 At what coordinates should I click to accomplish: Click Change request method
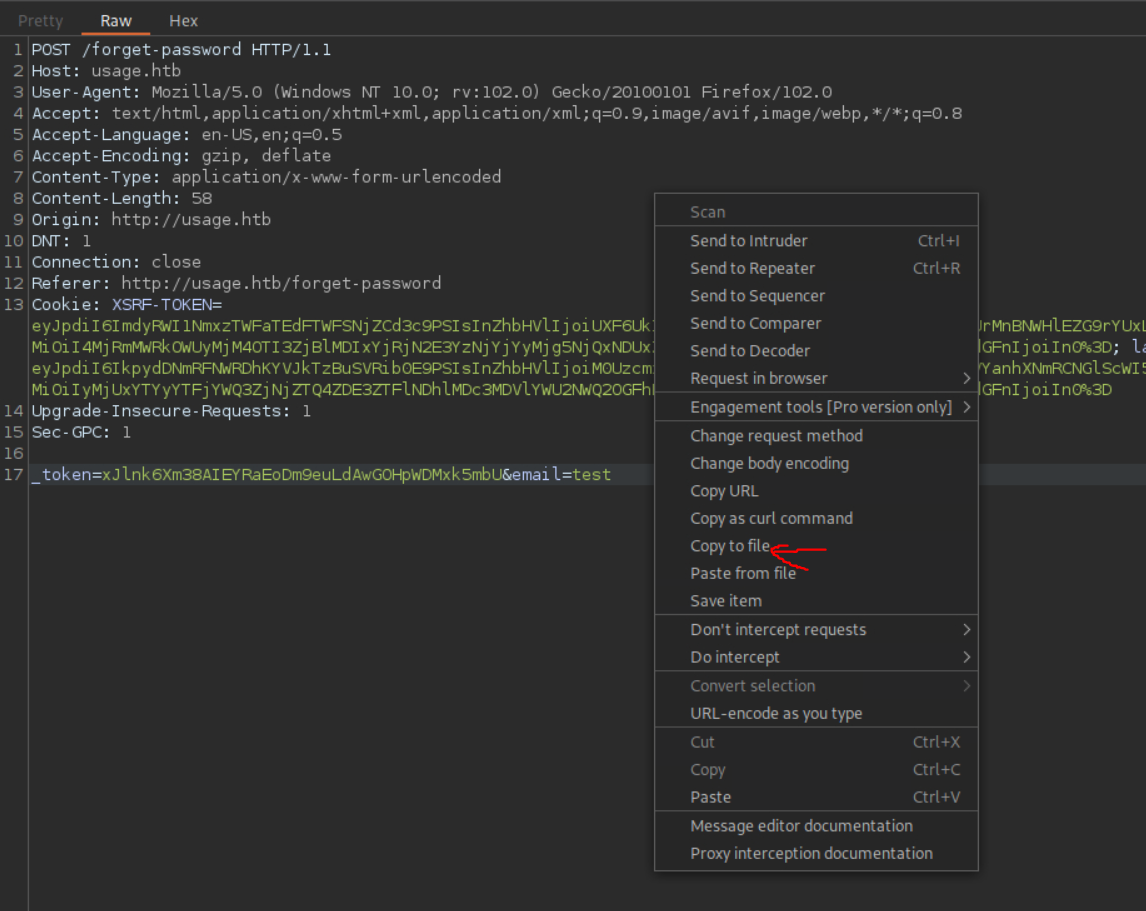pyautogui.click(x=776, y=436)
